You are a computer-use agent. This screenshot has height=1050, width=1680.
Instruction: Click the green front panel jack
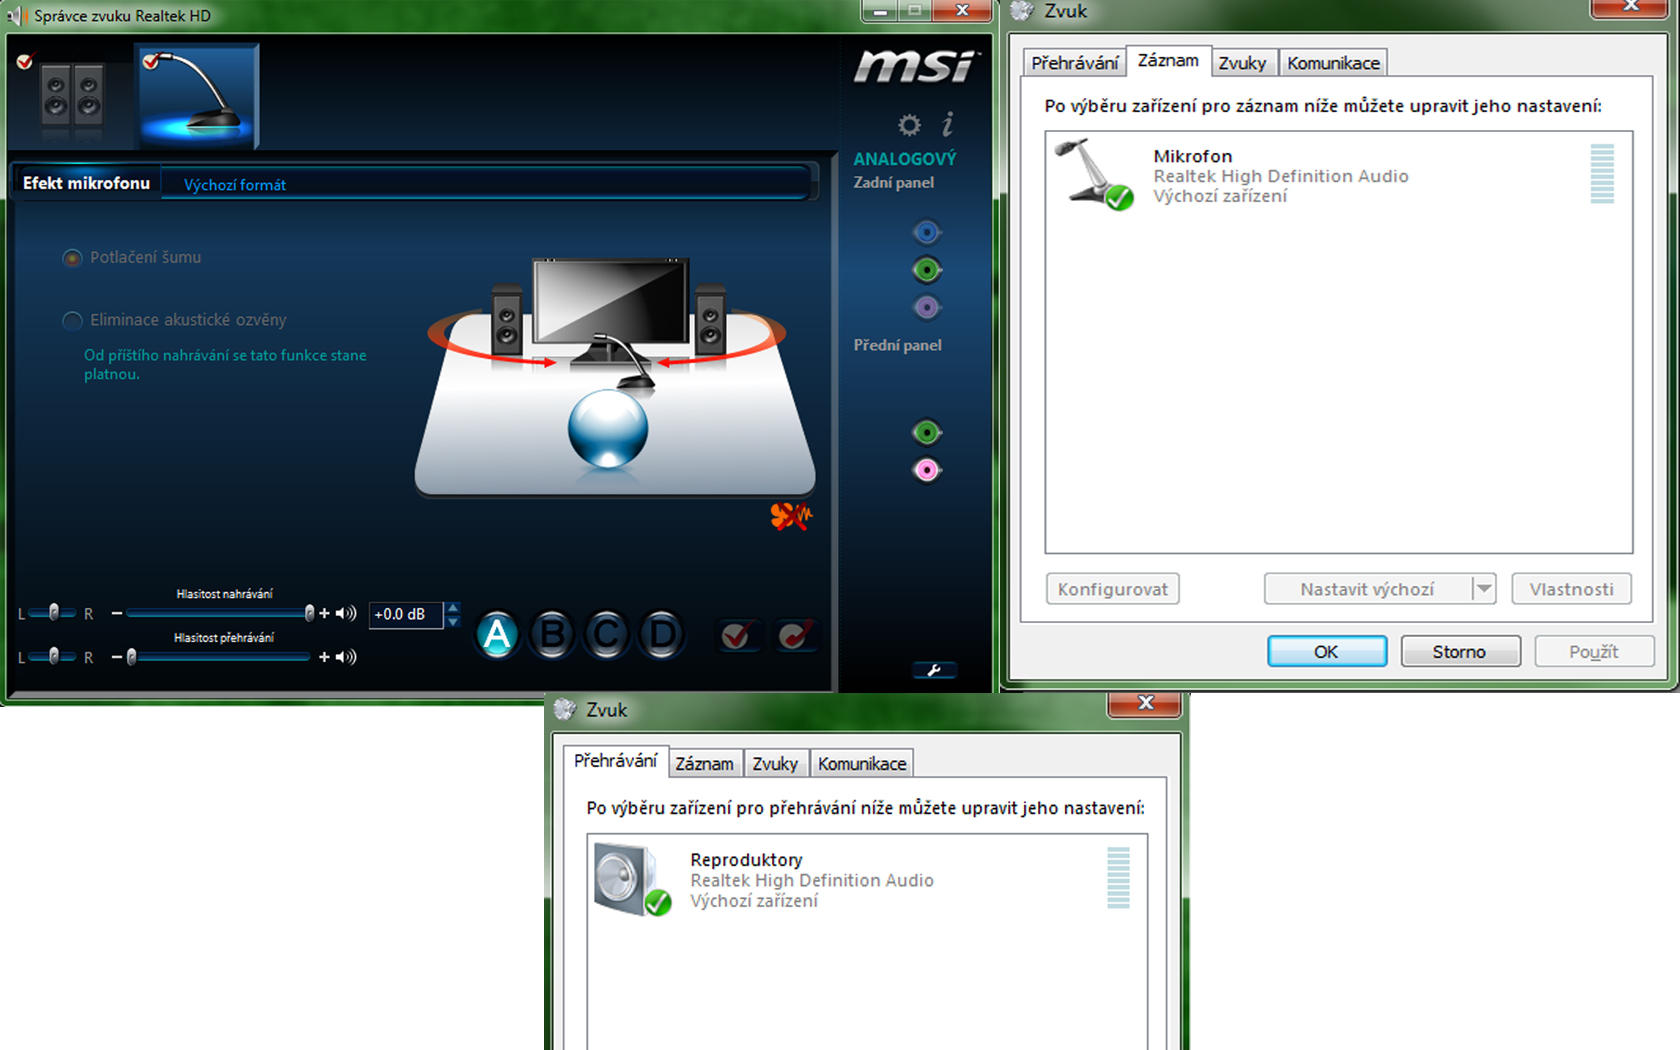pos(927,432)
